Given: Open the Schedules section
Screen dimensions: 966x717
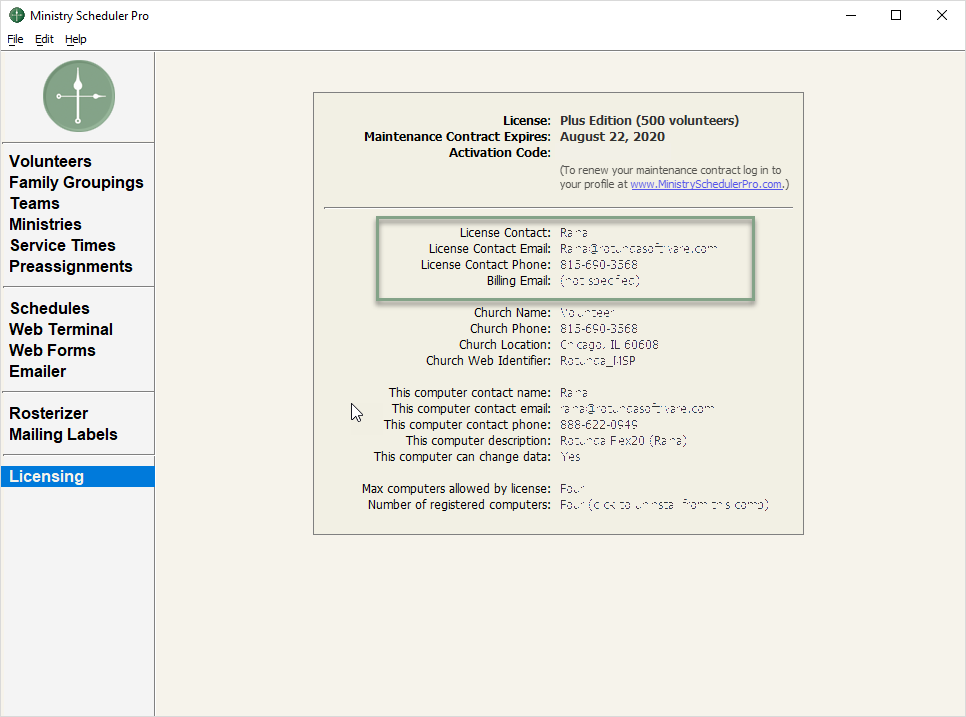Looking at the screenshot, I should pyautogui.click(x=49, y=308).
